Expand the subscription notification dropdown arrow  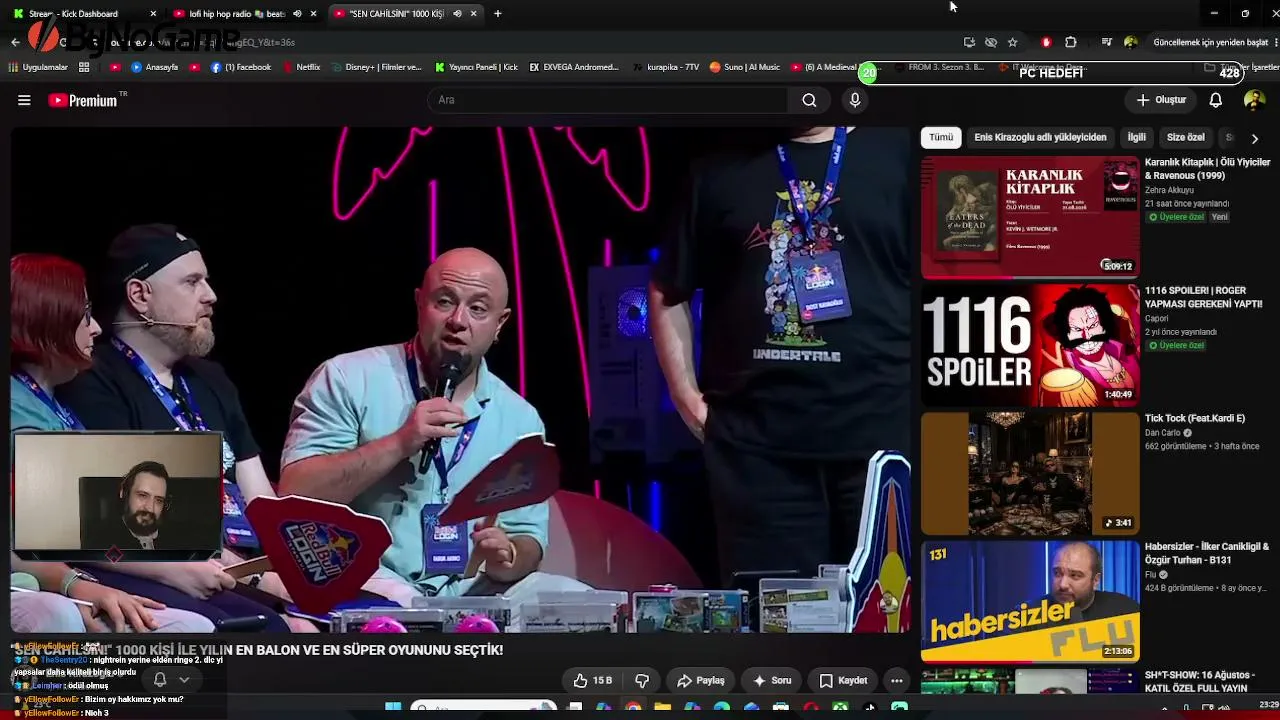tap(184, 680)
